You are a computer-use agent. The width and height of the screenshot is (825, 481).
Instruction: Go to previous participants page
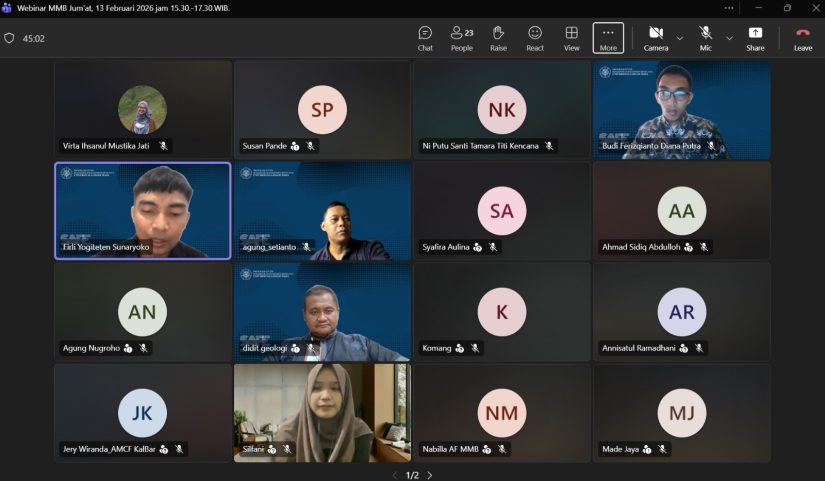[x=394, y=475]
